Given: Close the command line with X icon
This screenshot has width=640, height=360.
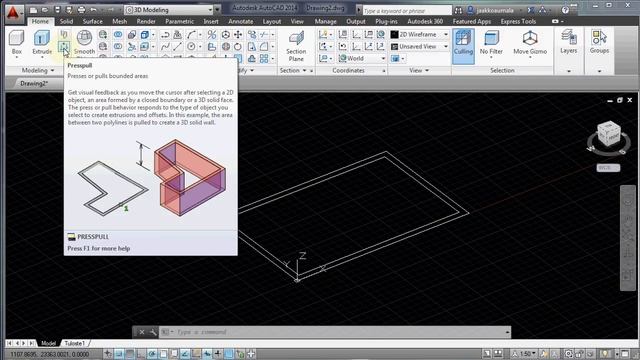Looking at the screenshot, I should pos(142,332).
